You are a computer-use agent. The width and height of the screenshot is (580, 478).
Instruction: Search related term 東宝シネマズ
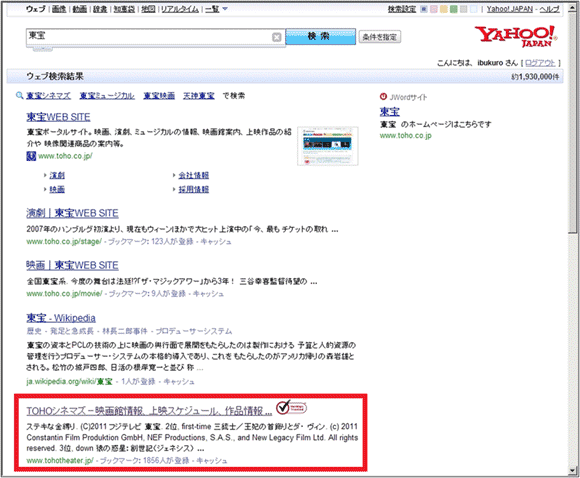(48, 95)
